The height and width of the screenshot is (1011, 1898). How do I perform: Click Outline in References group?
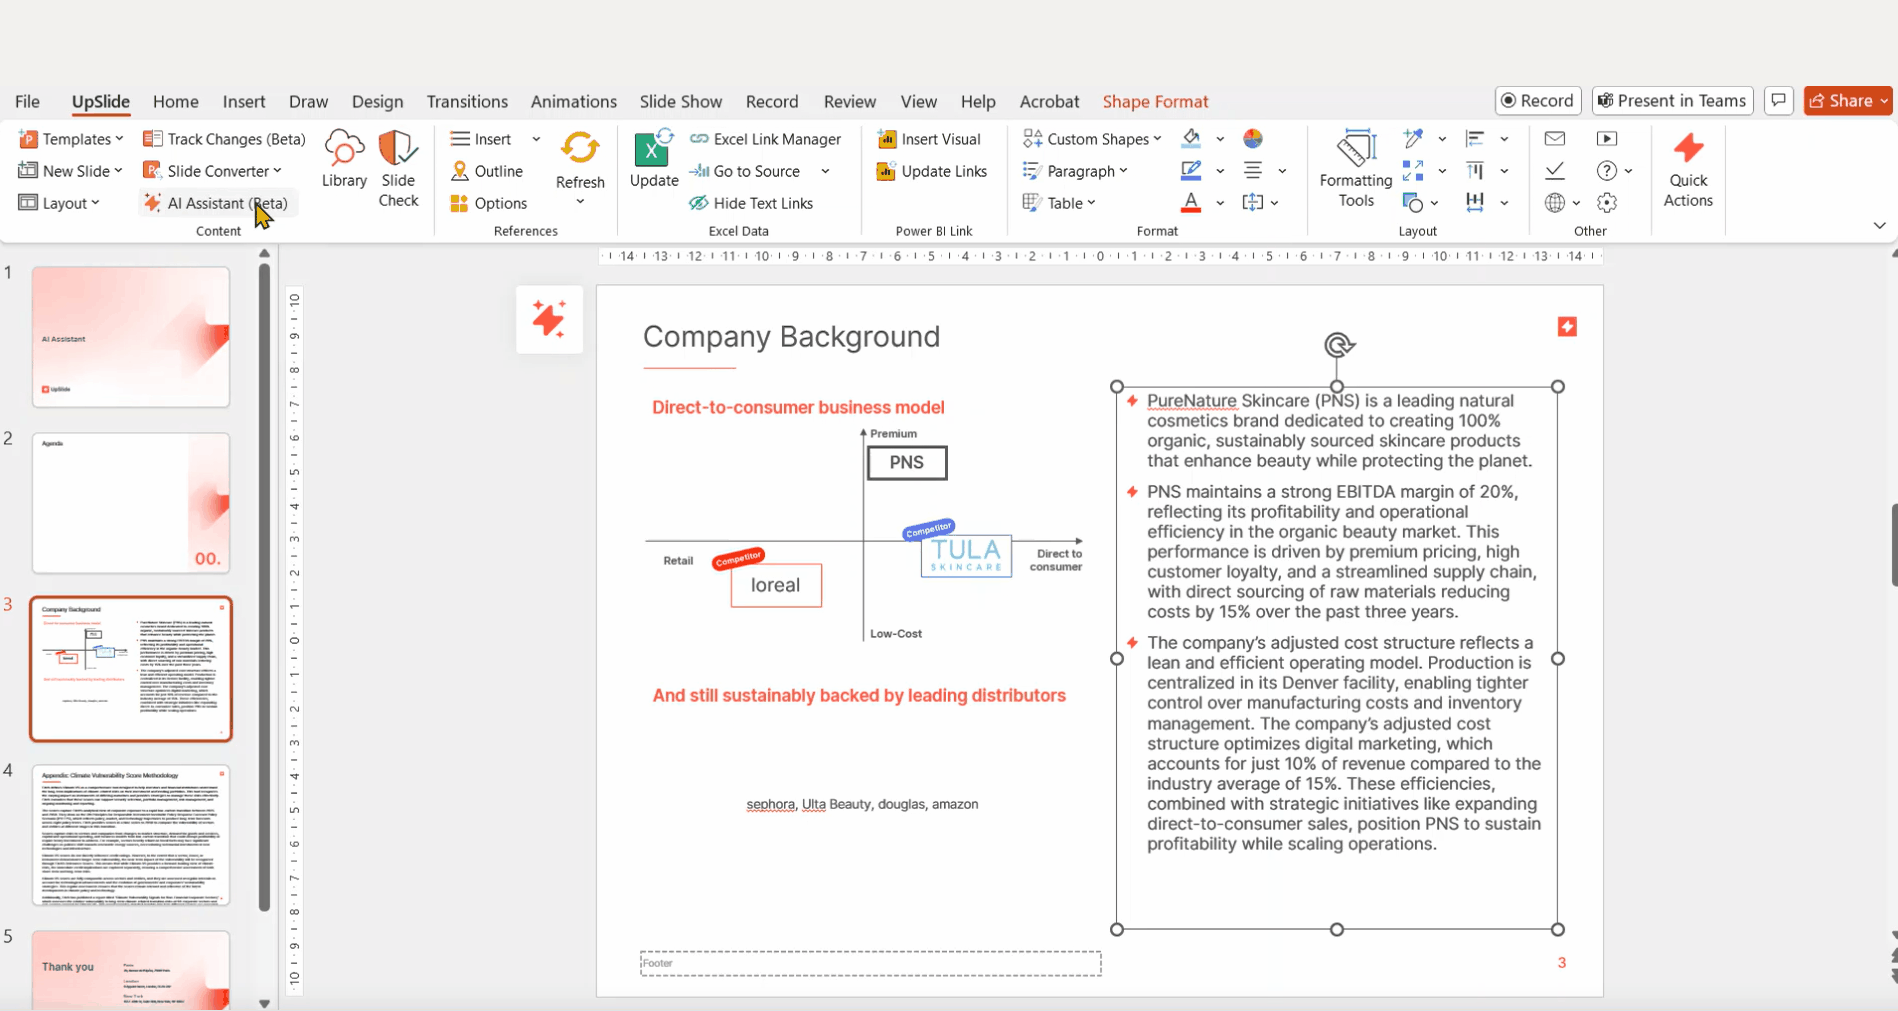pos(487,171)
